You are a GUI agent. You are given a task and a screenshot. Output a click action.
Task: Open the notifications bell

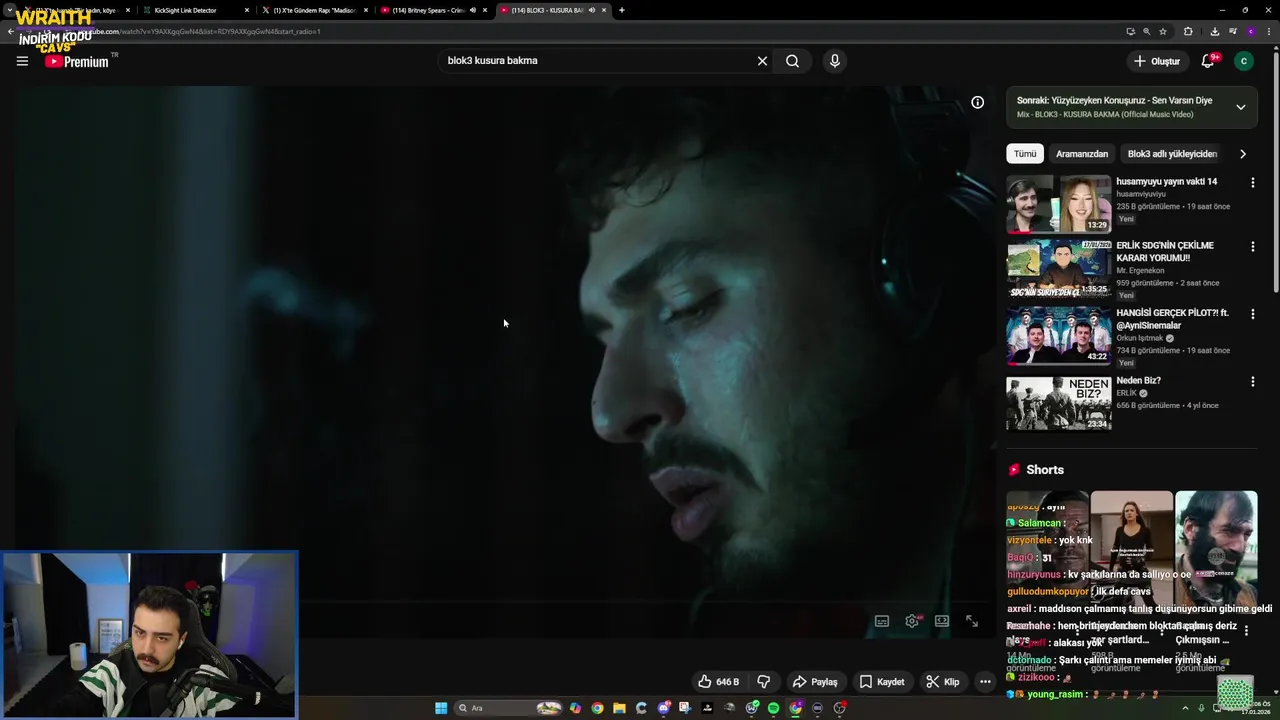(x=1208, y=61)
